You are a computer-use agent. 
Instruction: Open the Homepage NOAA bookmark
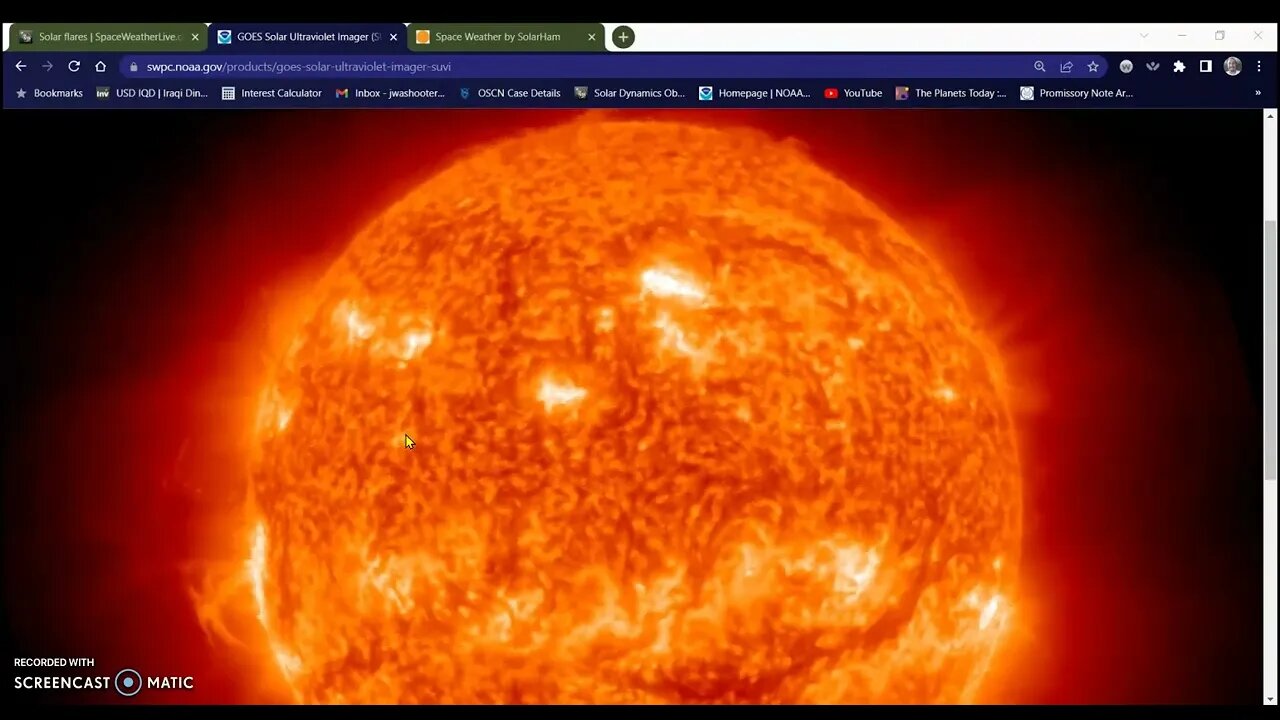755,93
